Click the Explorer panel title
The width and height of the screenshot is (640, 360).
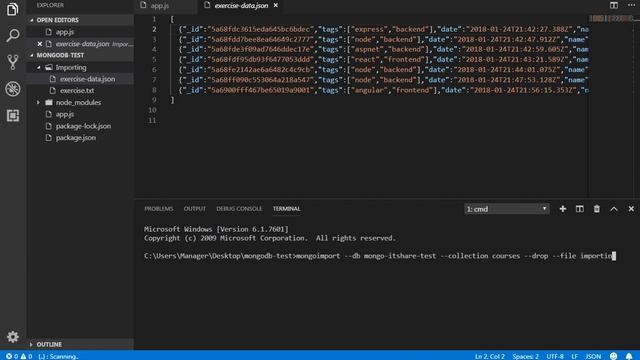coord(50,5)
